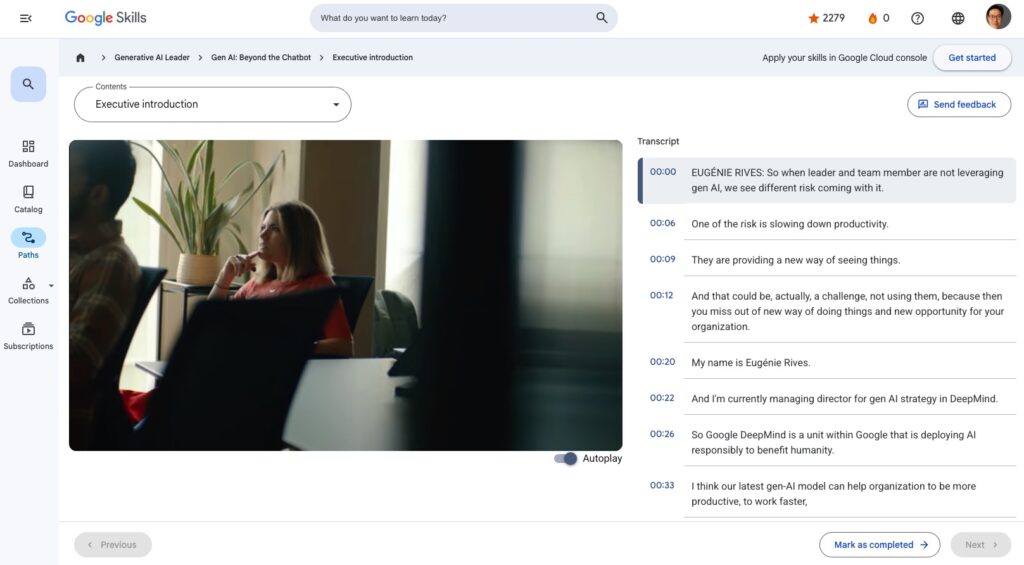Click the Get started button

click(971, 58)
